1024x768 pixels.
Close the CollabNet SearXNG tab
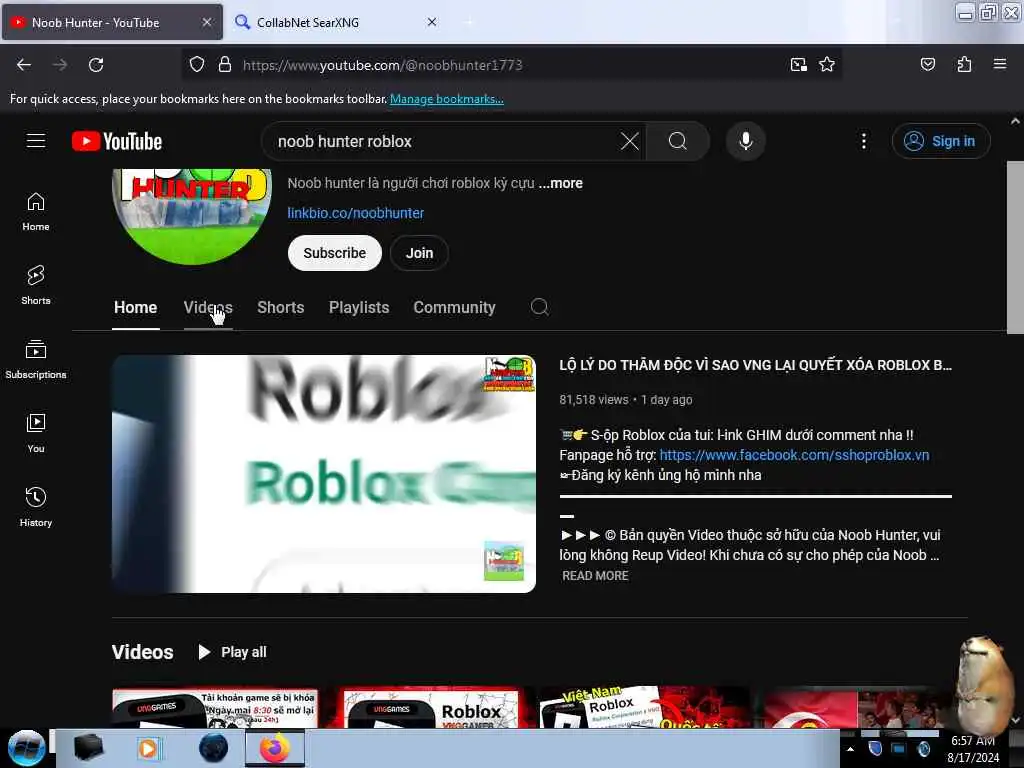click(432, 22)
